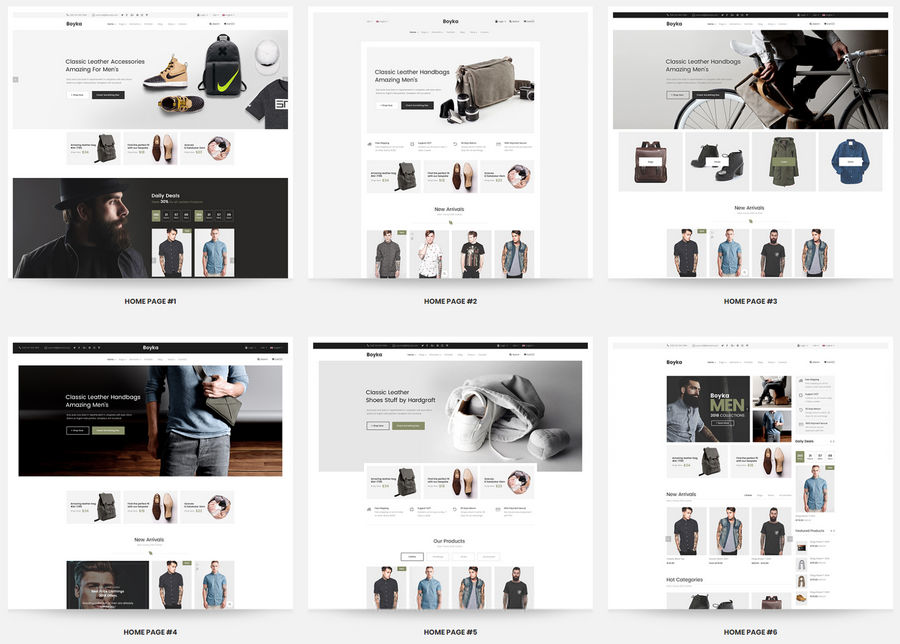Click the Boyka logo in Home Page #2 preview
Viewport: 900px width, 644px height.
451,21
